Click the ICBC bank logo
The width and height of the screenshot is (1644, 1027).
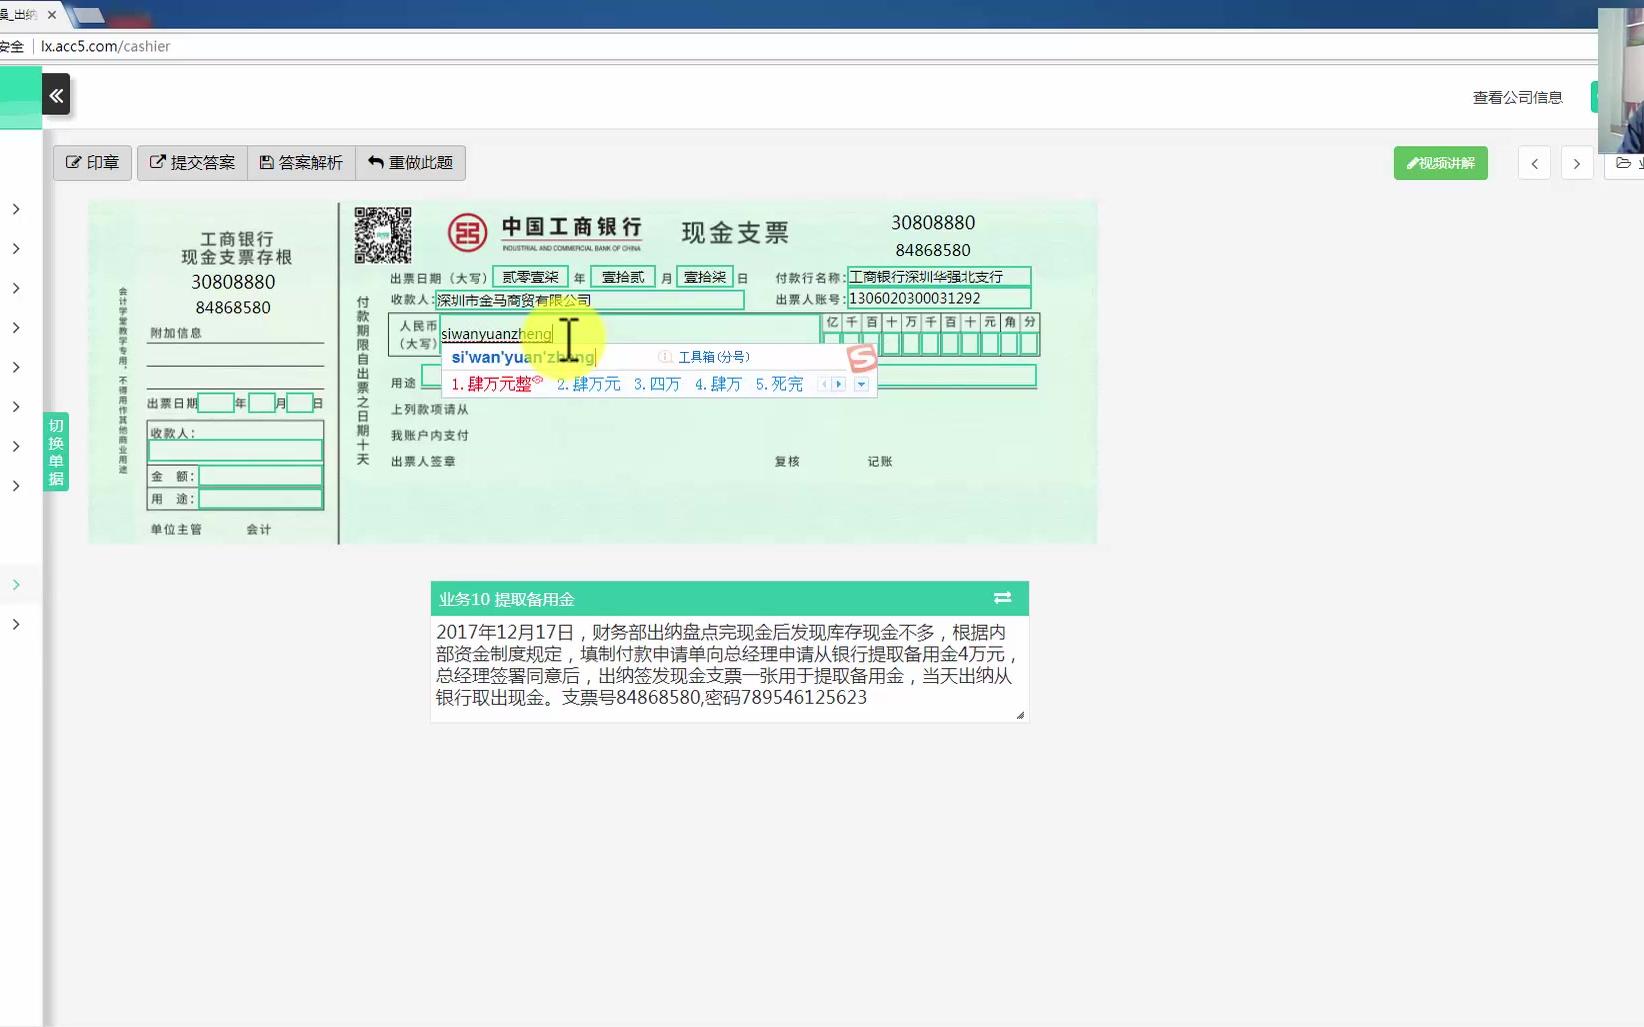[x=467, y=233]
